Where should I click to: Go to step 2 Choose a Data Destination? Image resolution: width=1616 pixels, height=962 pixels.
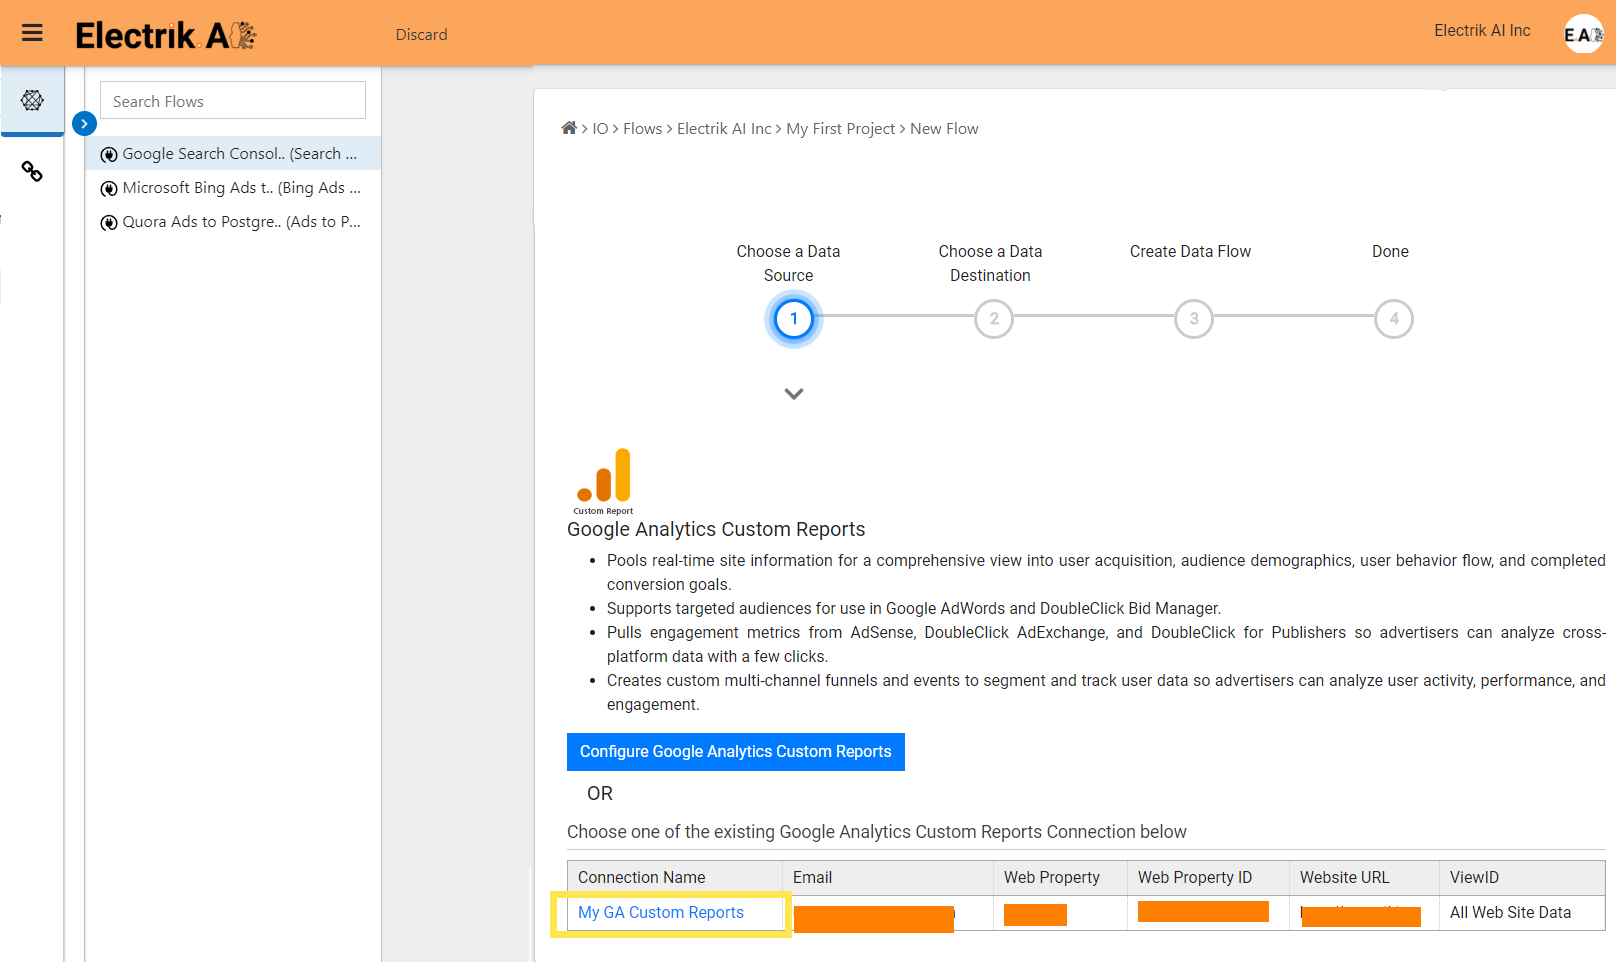[x=993, y=319]
